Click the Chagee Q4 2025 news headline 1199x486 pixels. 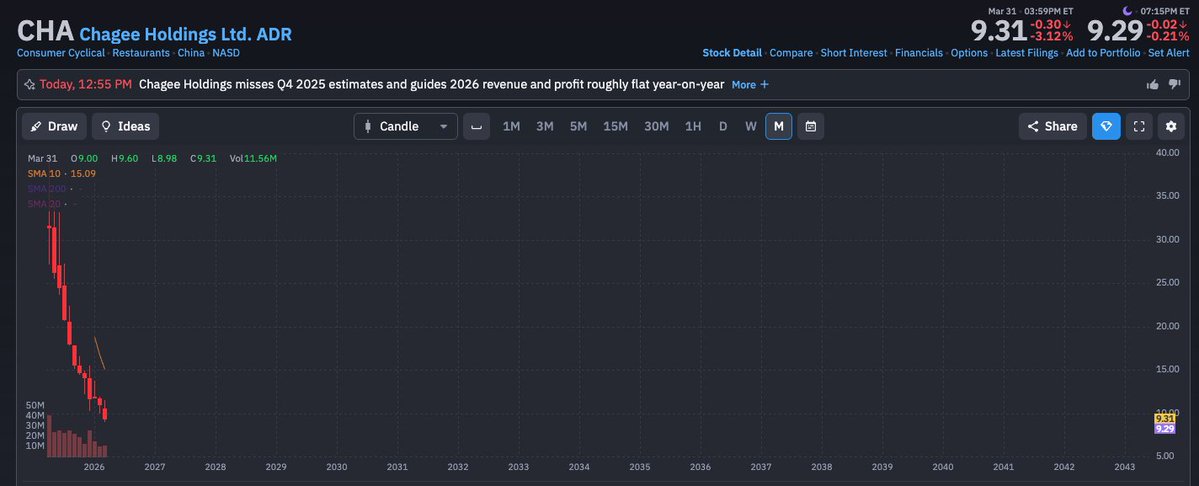pos(431,85)
